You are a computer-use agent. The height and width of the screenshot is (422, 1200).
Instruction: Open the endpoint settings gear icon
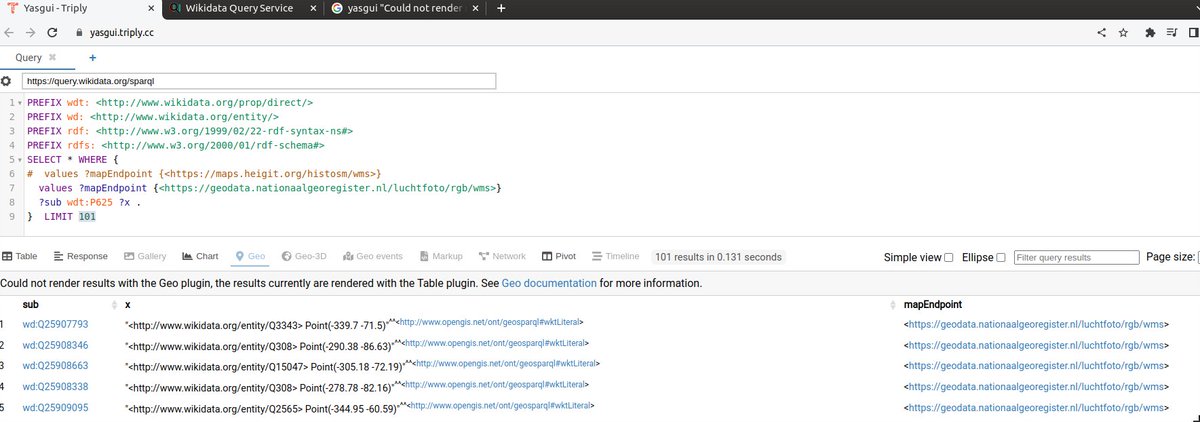(6, 81)
